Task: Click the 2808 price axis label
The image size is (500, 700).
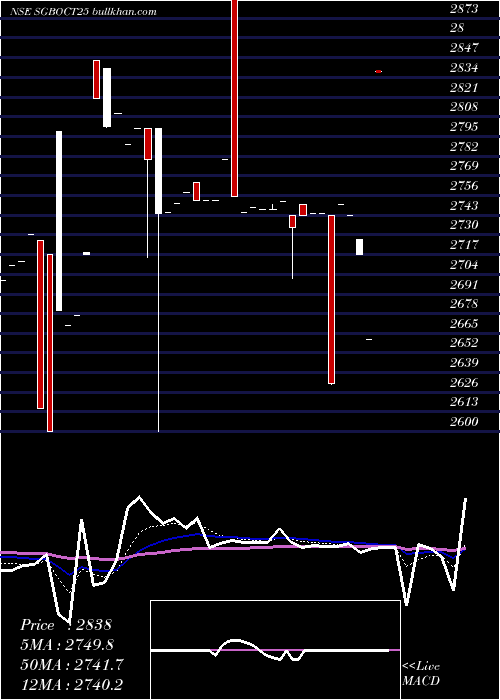Action: coord(464,107)
